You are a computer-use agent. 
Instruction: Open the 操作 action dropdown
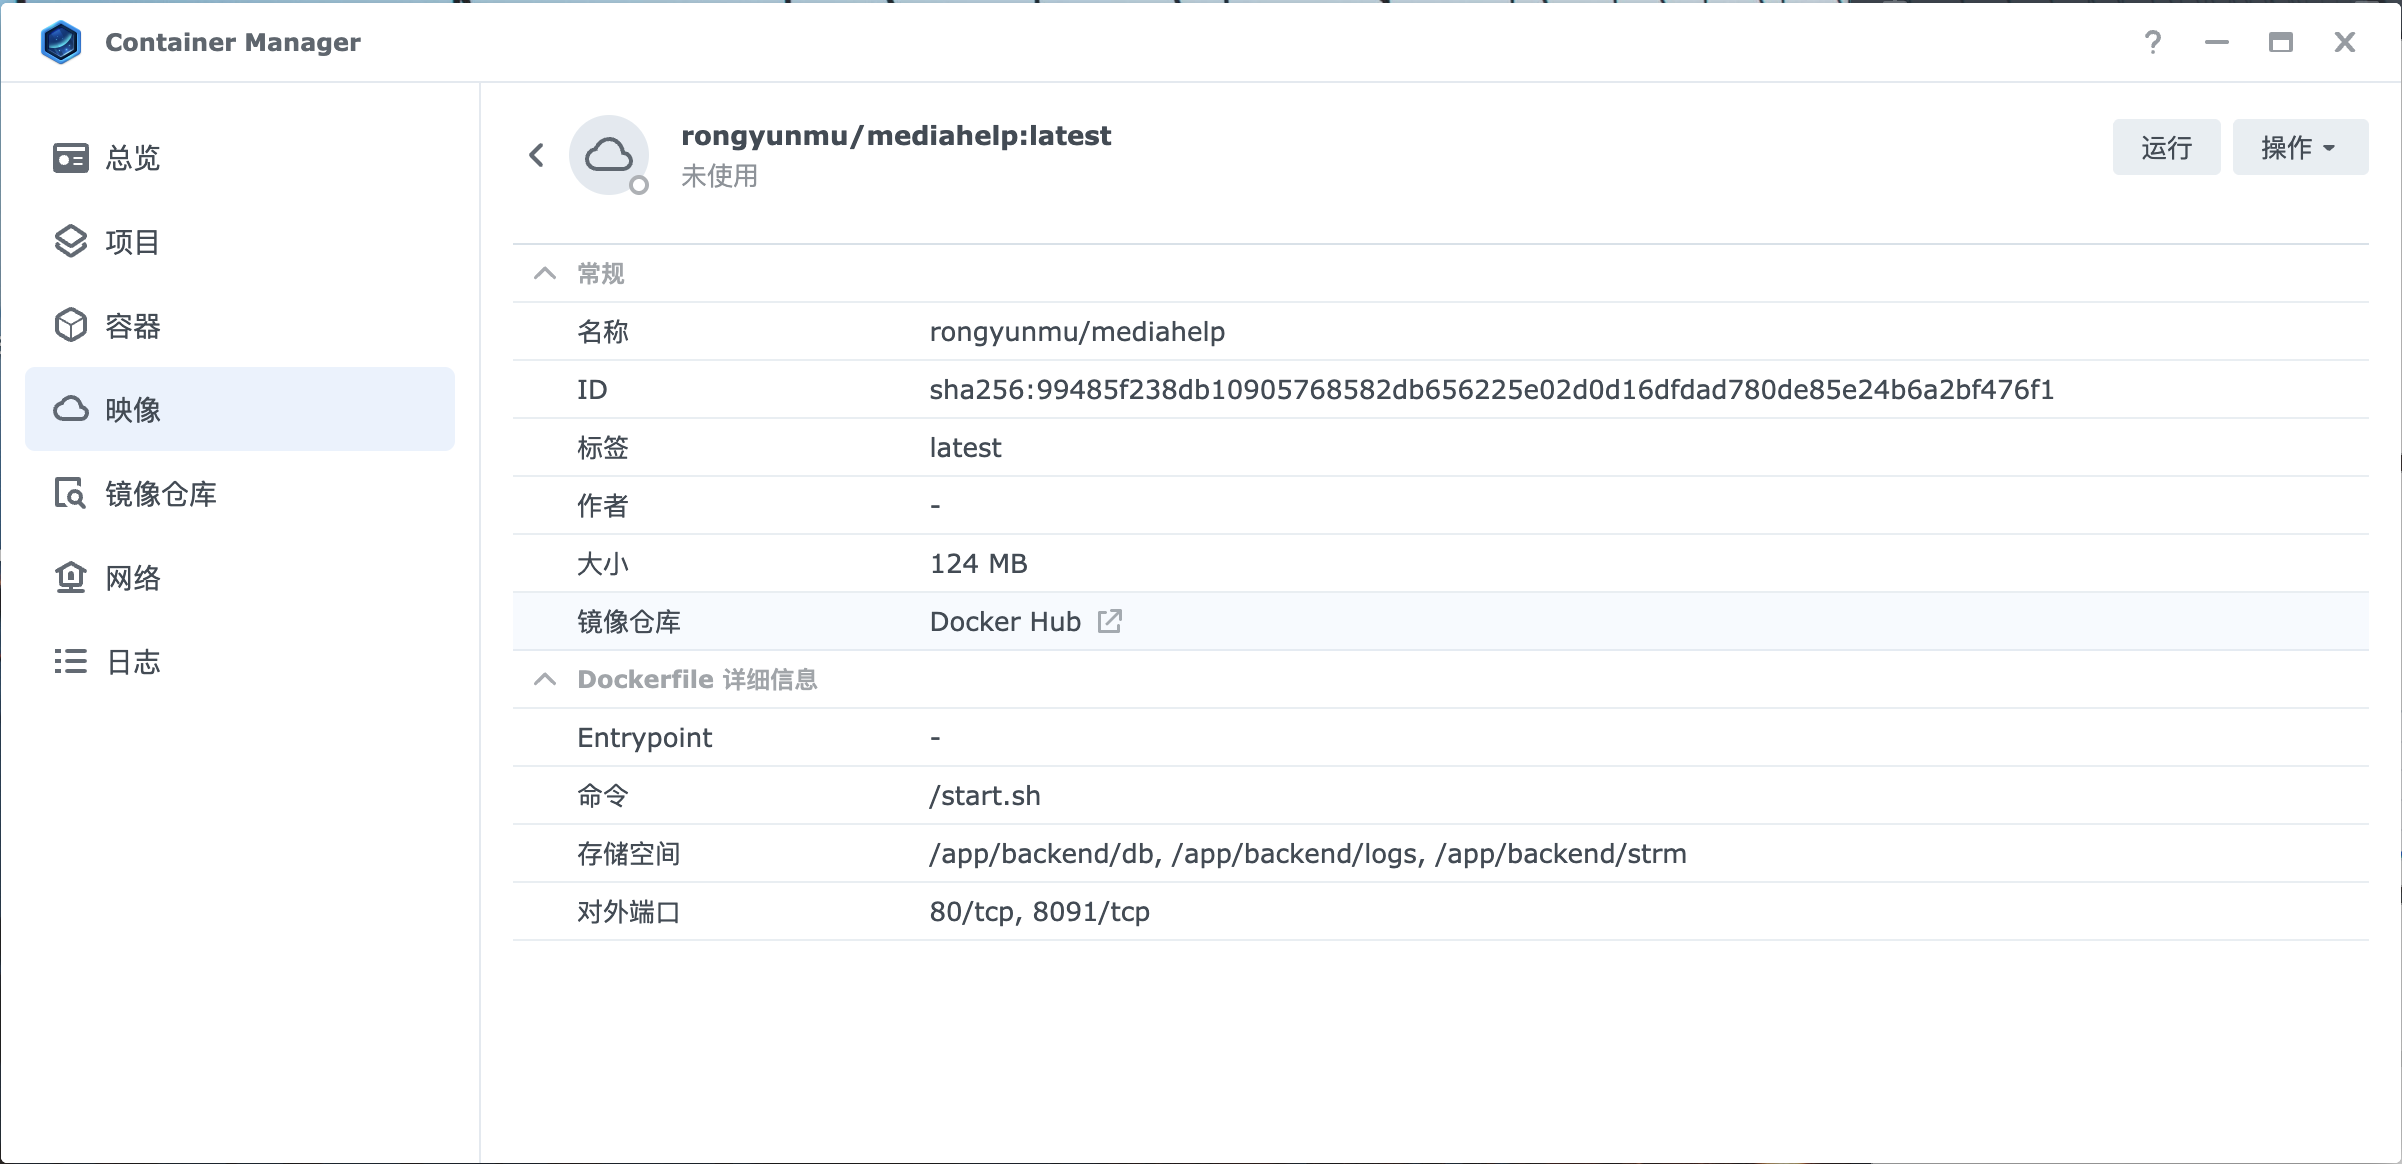[x=2299, y=148]
